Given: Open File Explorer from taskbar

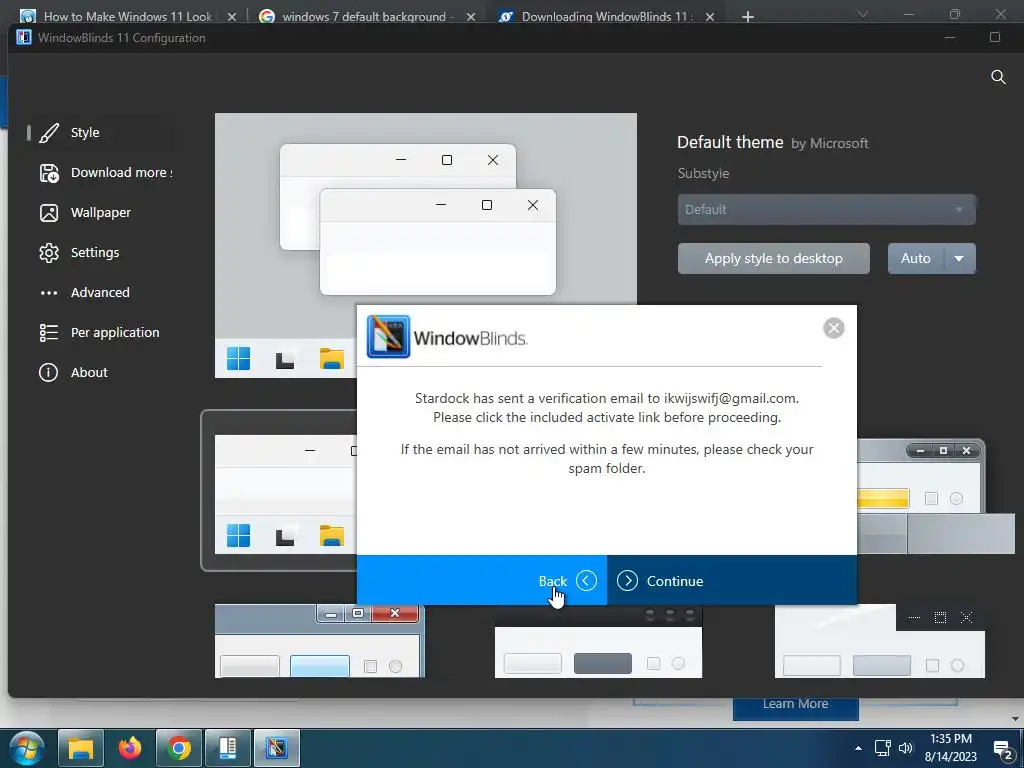Looking at the screenshot, I should [80, 748].
